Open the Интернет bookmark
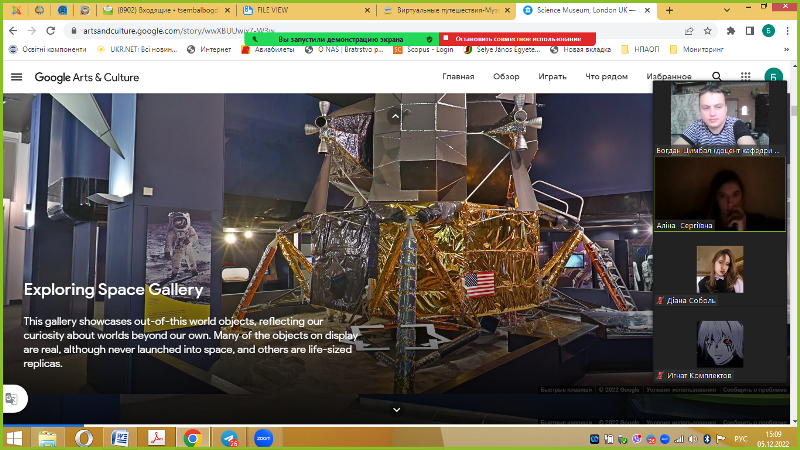The image size is (800, 450). click(x=209, y=49)
